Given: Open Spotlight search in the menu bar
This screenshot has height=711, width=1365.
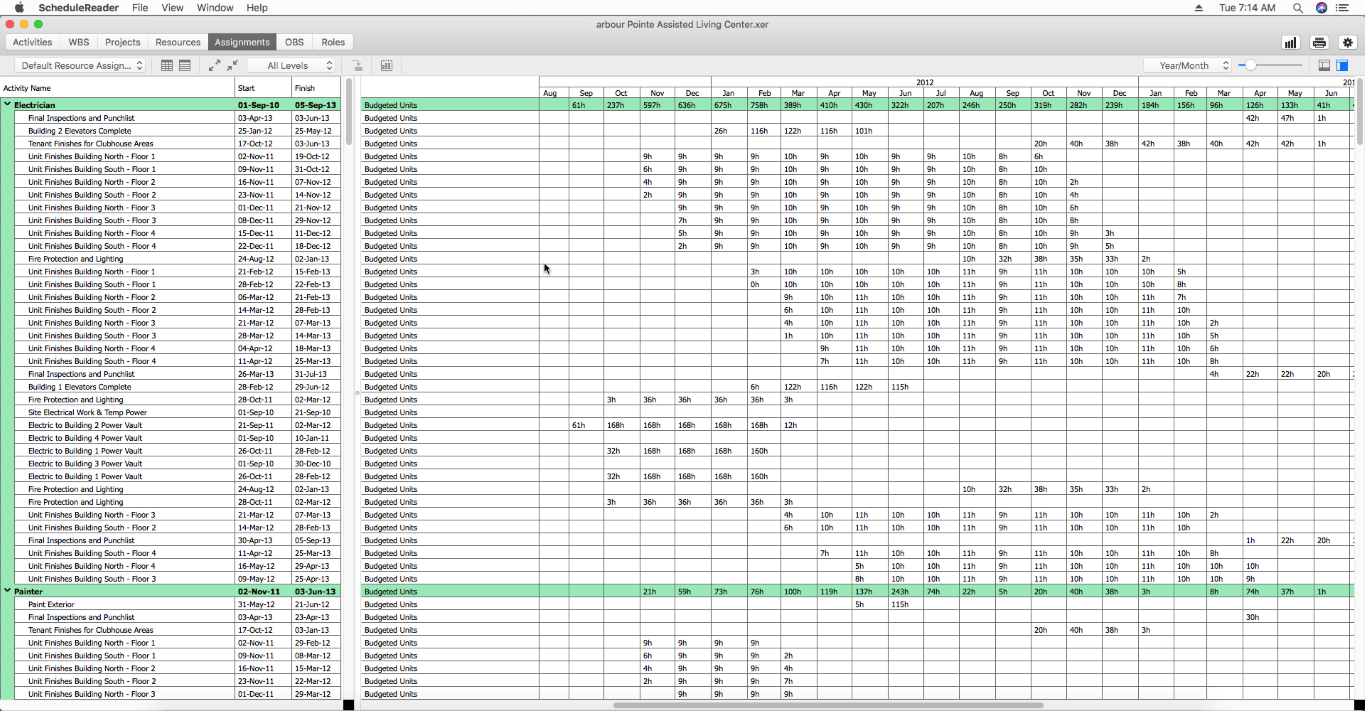Looking at the screenshot, I should (x=1298, y=7).
